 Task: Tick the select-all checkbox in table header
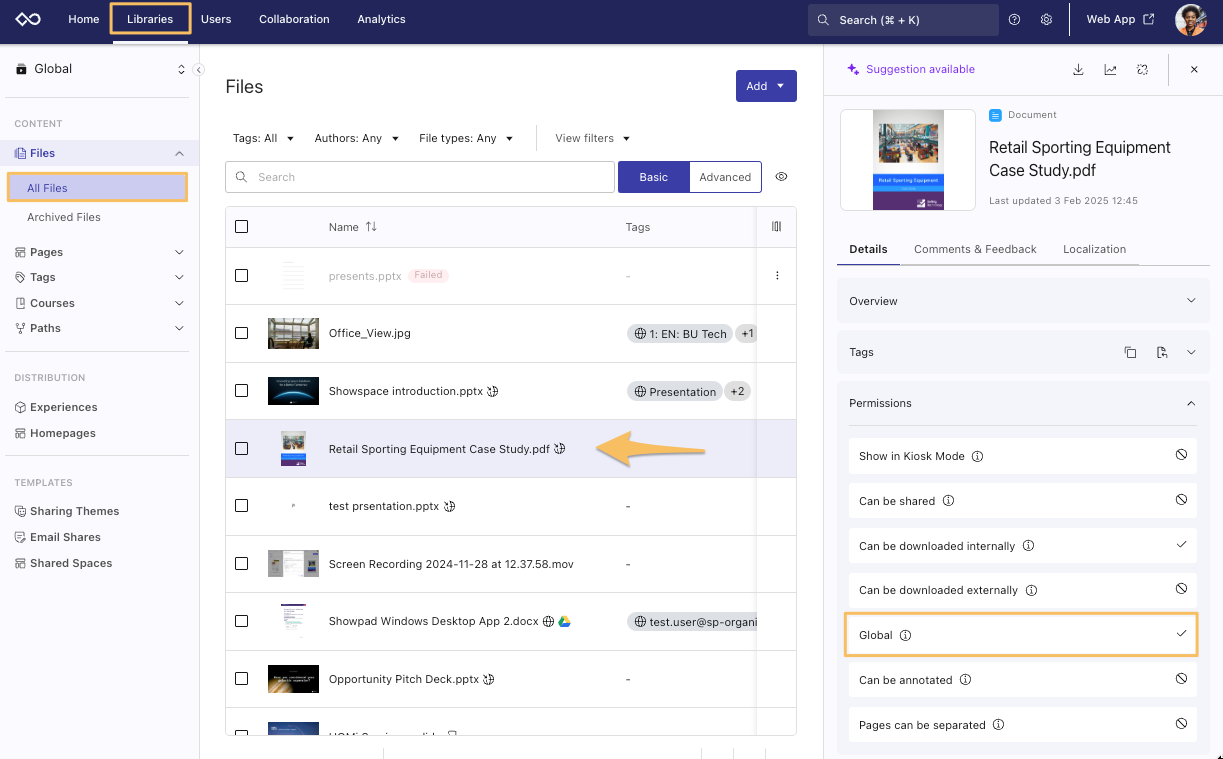pos(241,227)
